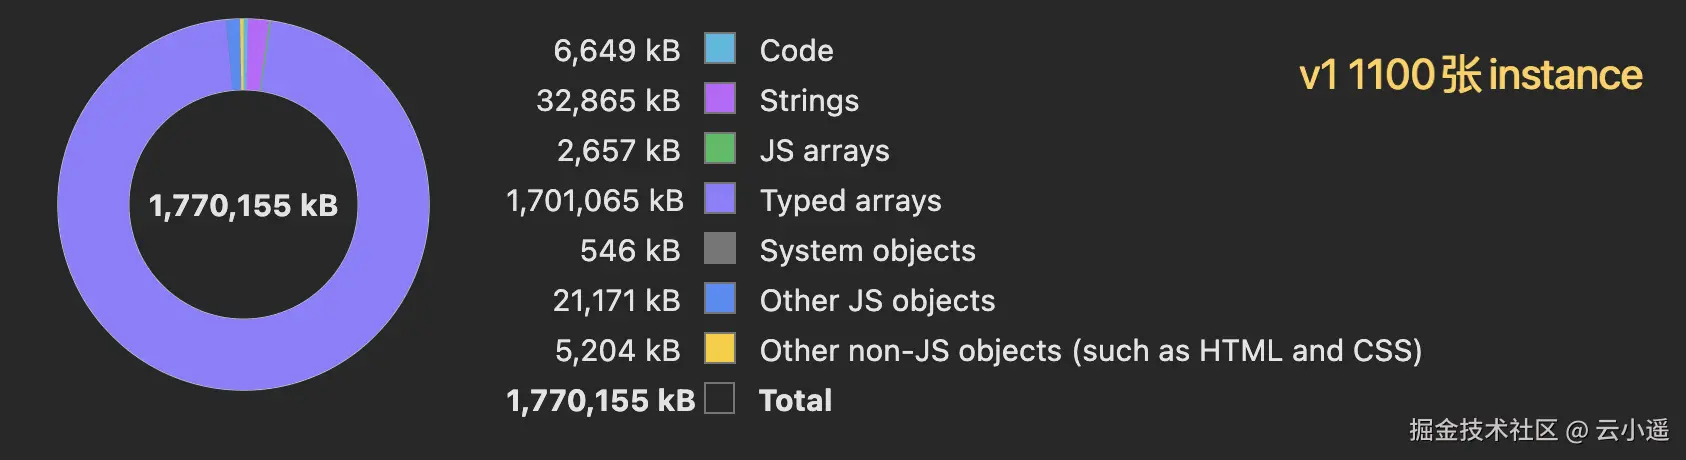The height and width of the screenshot is (460, 1686).
Task: Click the 32,865 kB Strings value
Action: 608,100
